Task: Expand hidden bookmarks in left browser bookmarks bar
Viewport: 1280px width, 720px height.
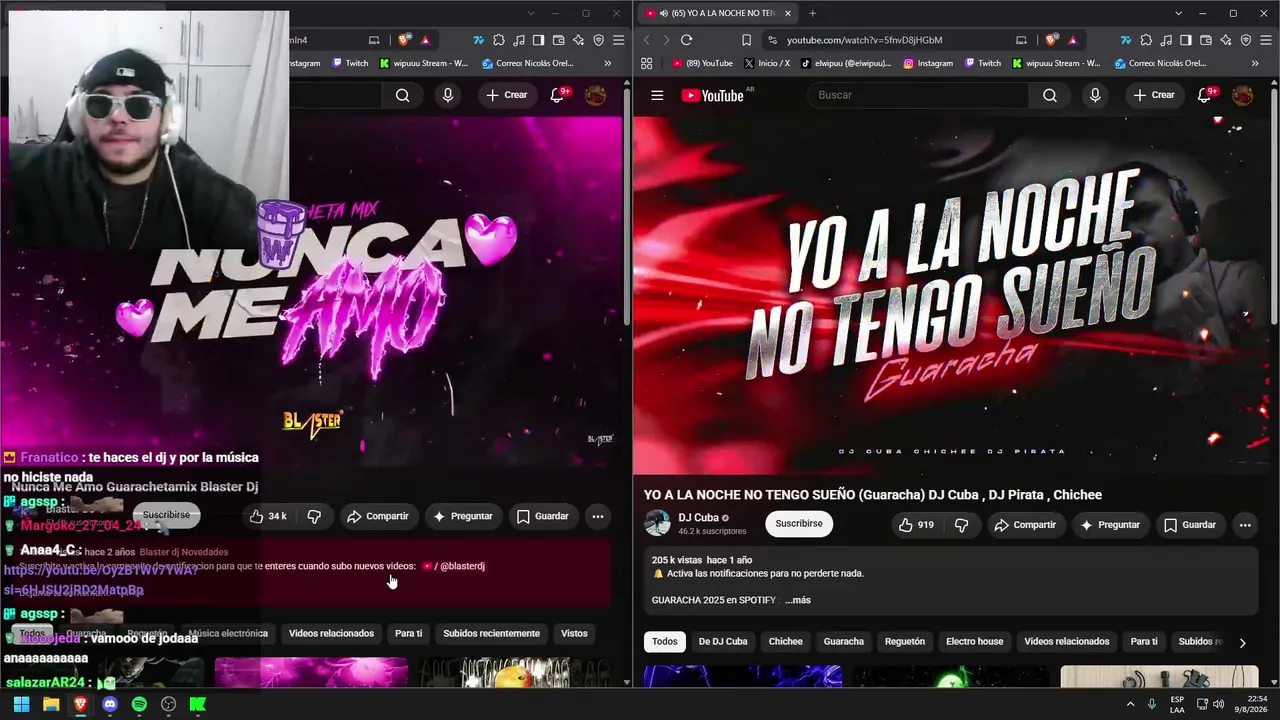Action: tap(607, 63)
